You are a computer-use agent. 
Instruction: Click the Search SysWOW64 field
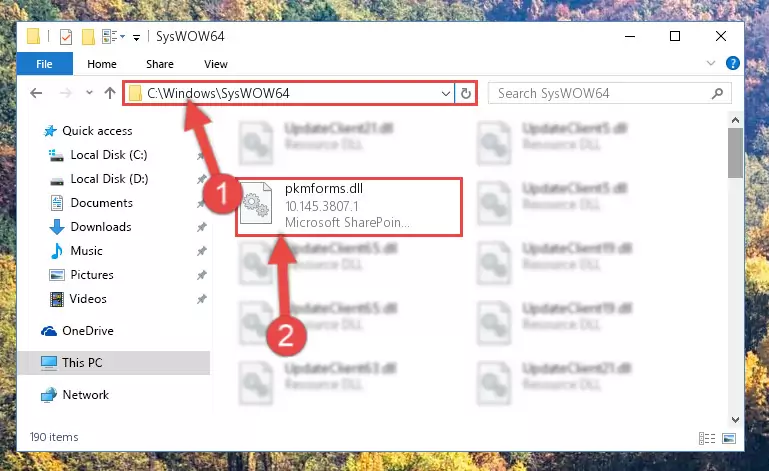610,93
